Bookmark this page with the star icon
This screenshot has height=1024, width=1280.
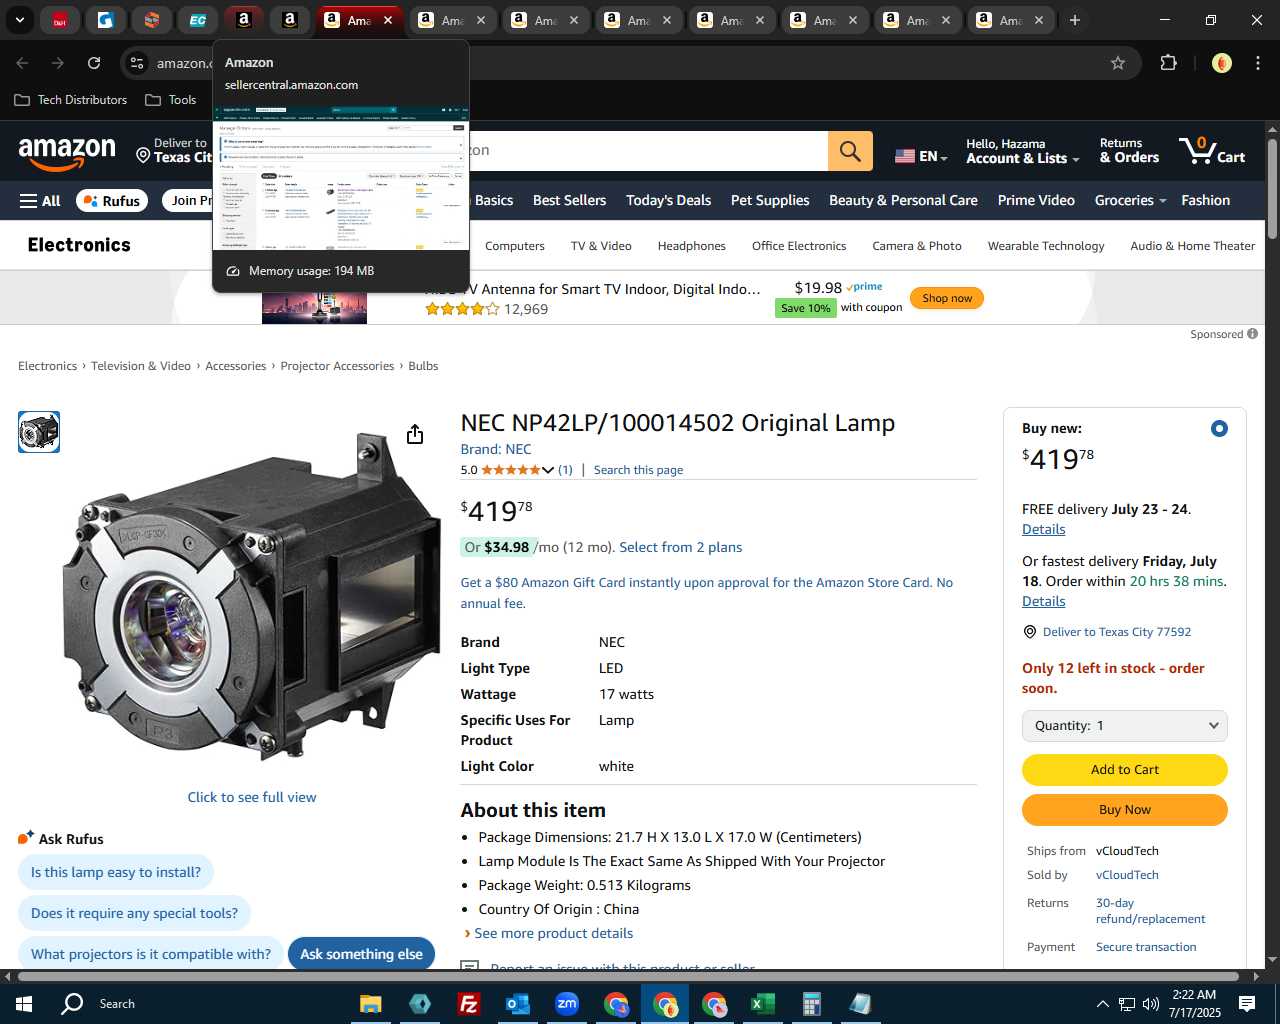click(1118, 63)
